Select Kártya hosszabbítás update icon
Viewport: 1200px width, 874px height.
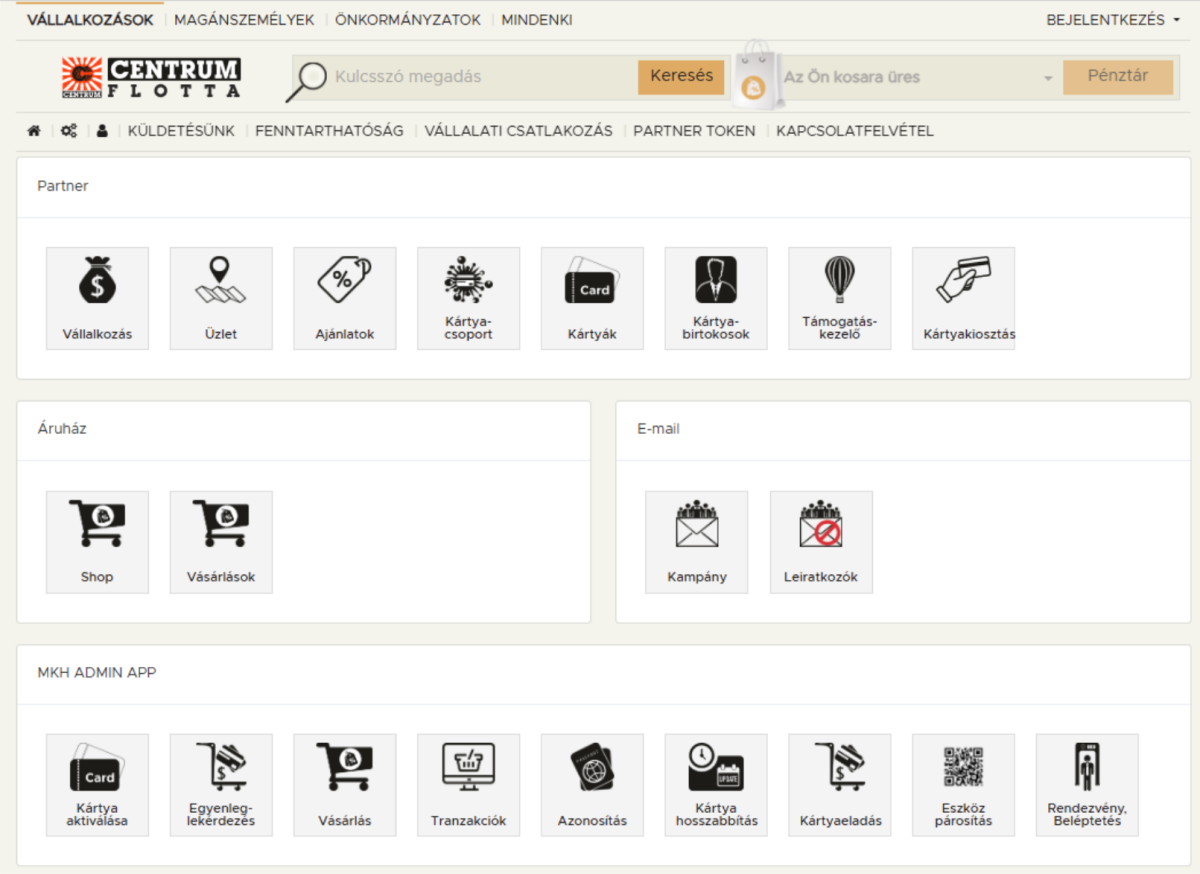tap(715, 768)
